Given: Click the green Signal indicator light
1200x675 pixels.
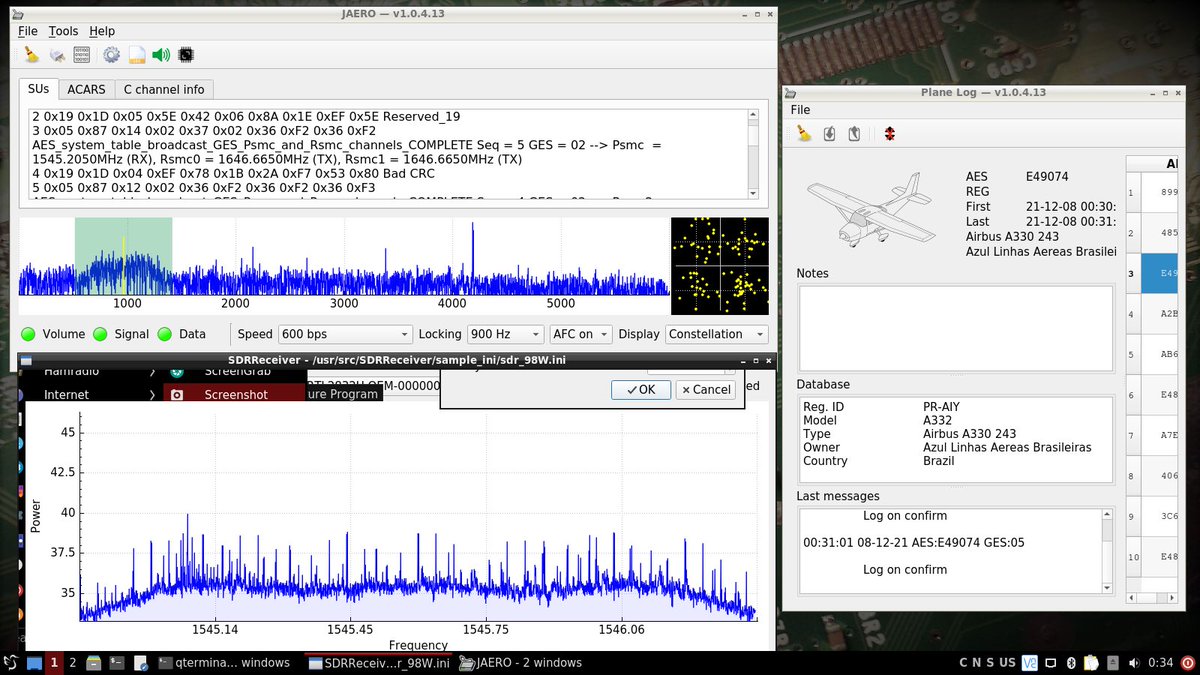Looking at the screenshot, I should pyautogui.click(x=100, y=334).
